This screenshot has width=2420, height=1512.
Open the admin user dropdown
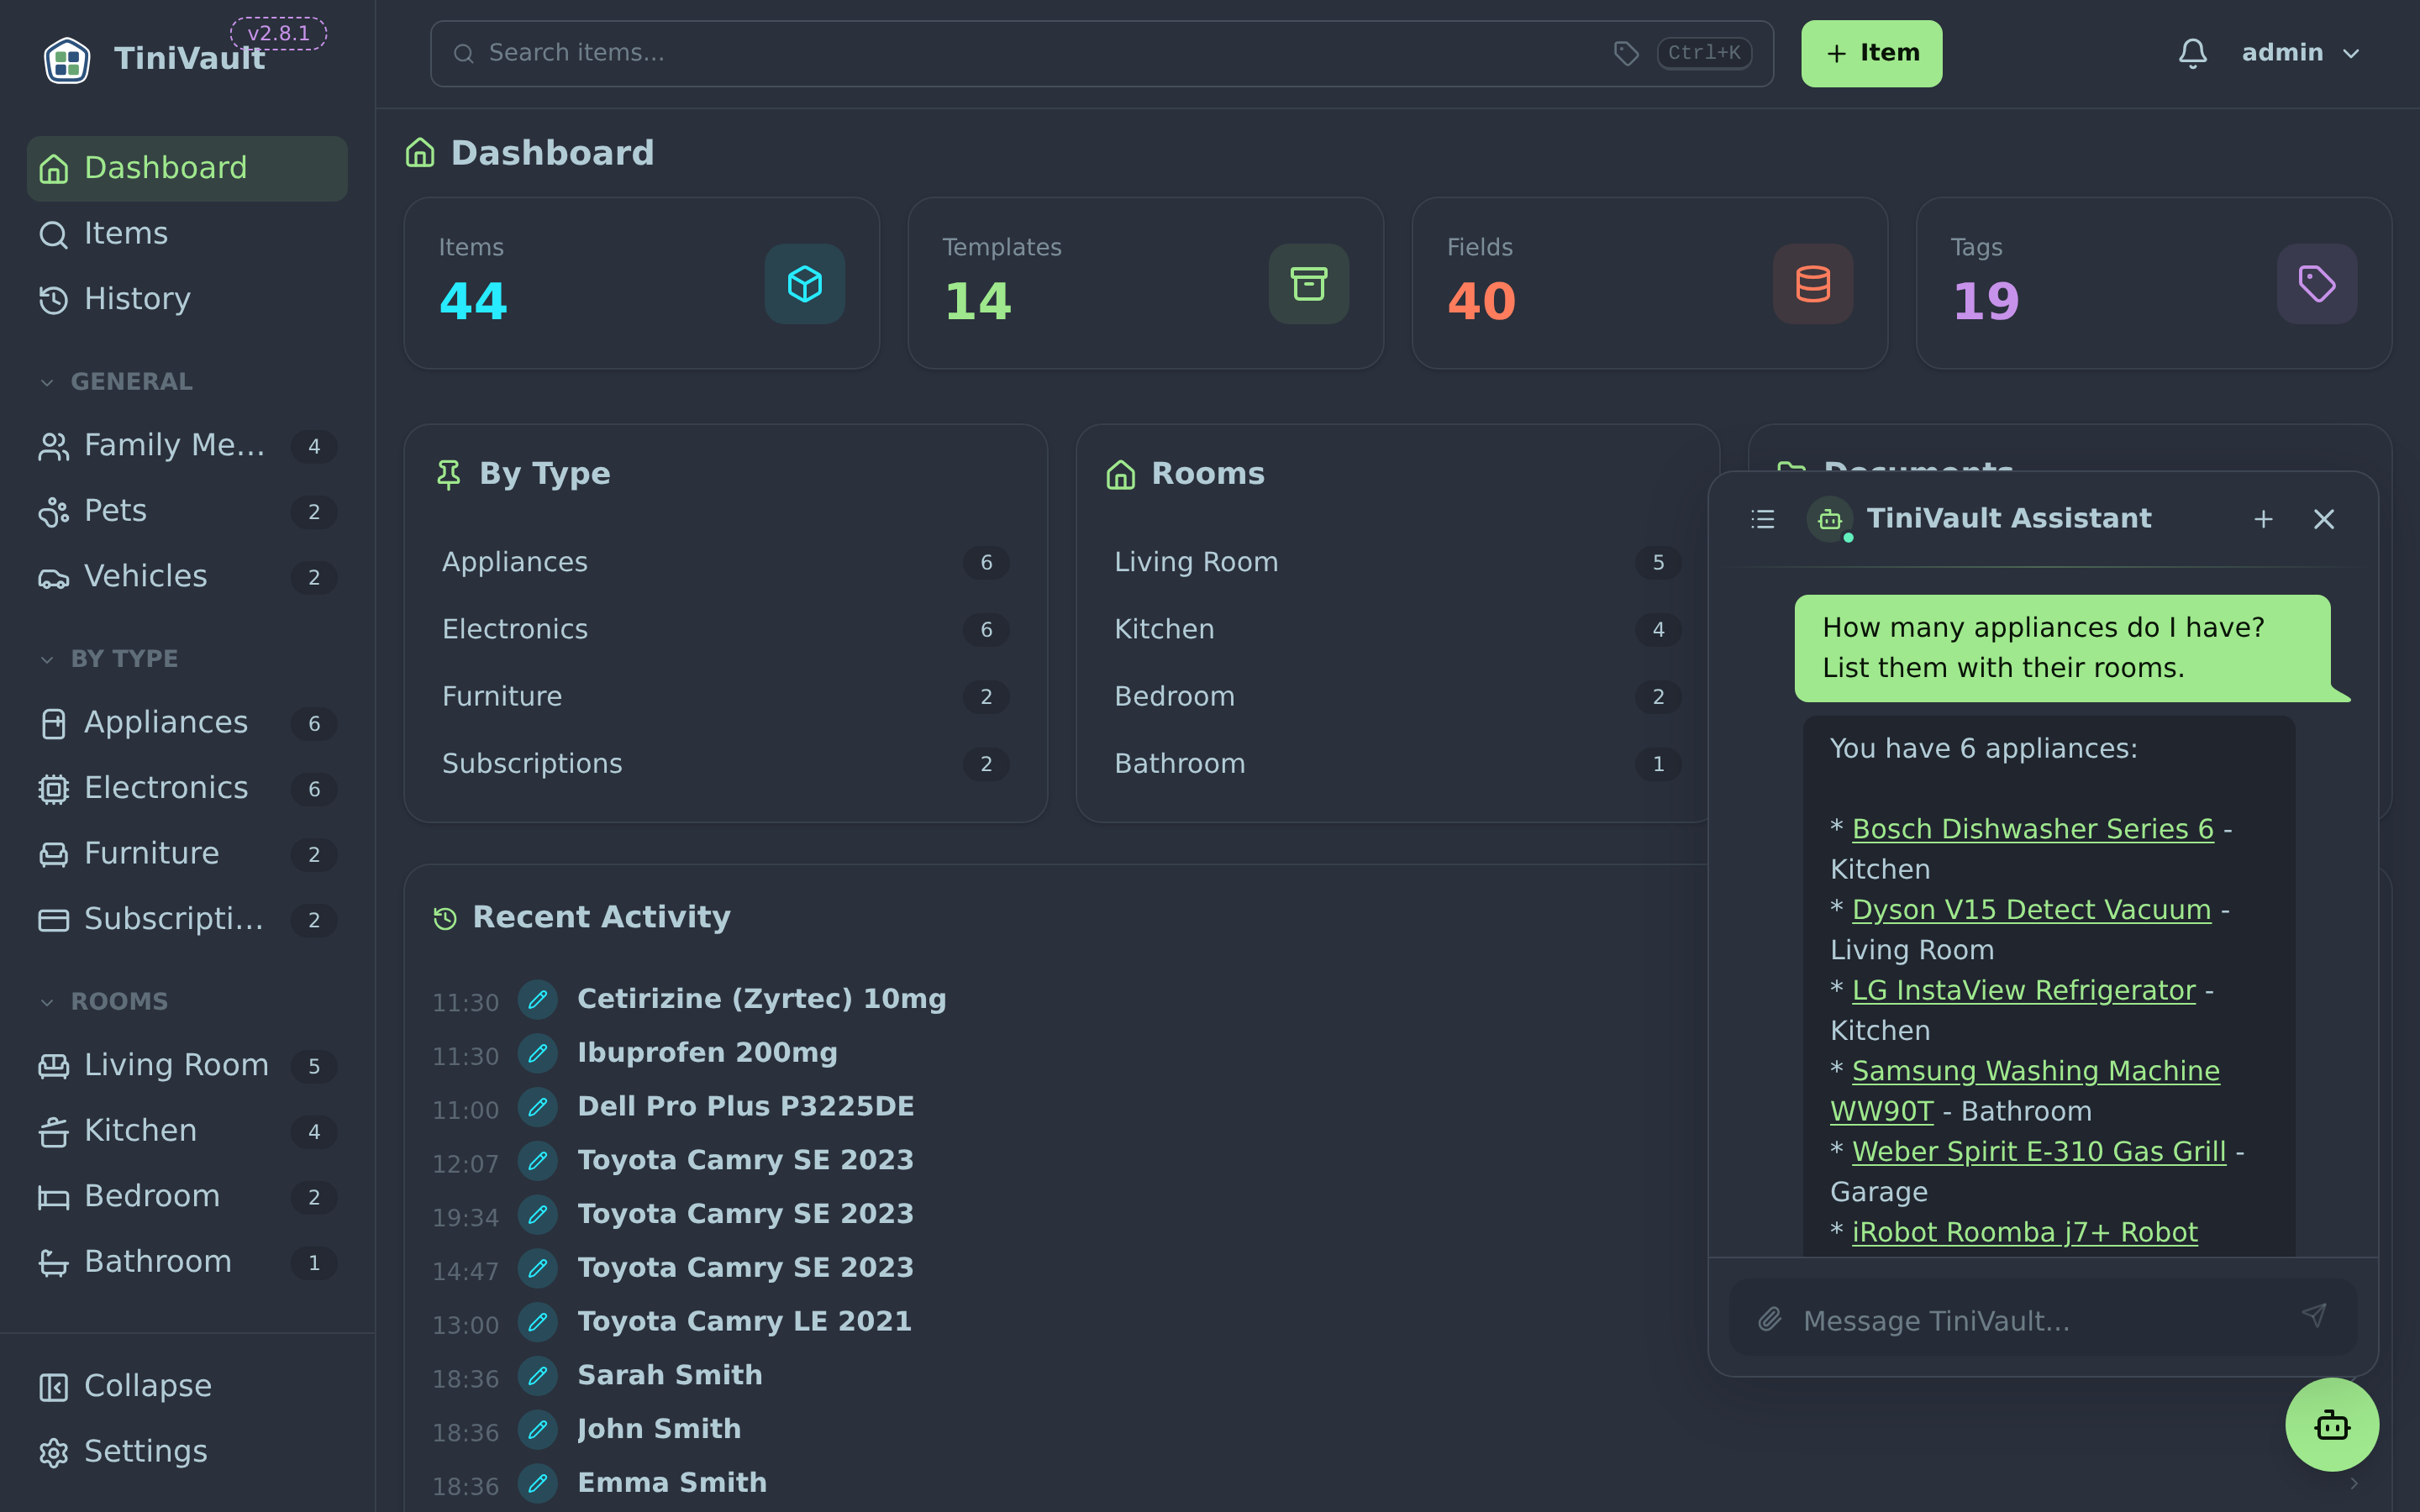(2300, 53)
